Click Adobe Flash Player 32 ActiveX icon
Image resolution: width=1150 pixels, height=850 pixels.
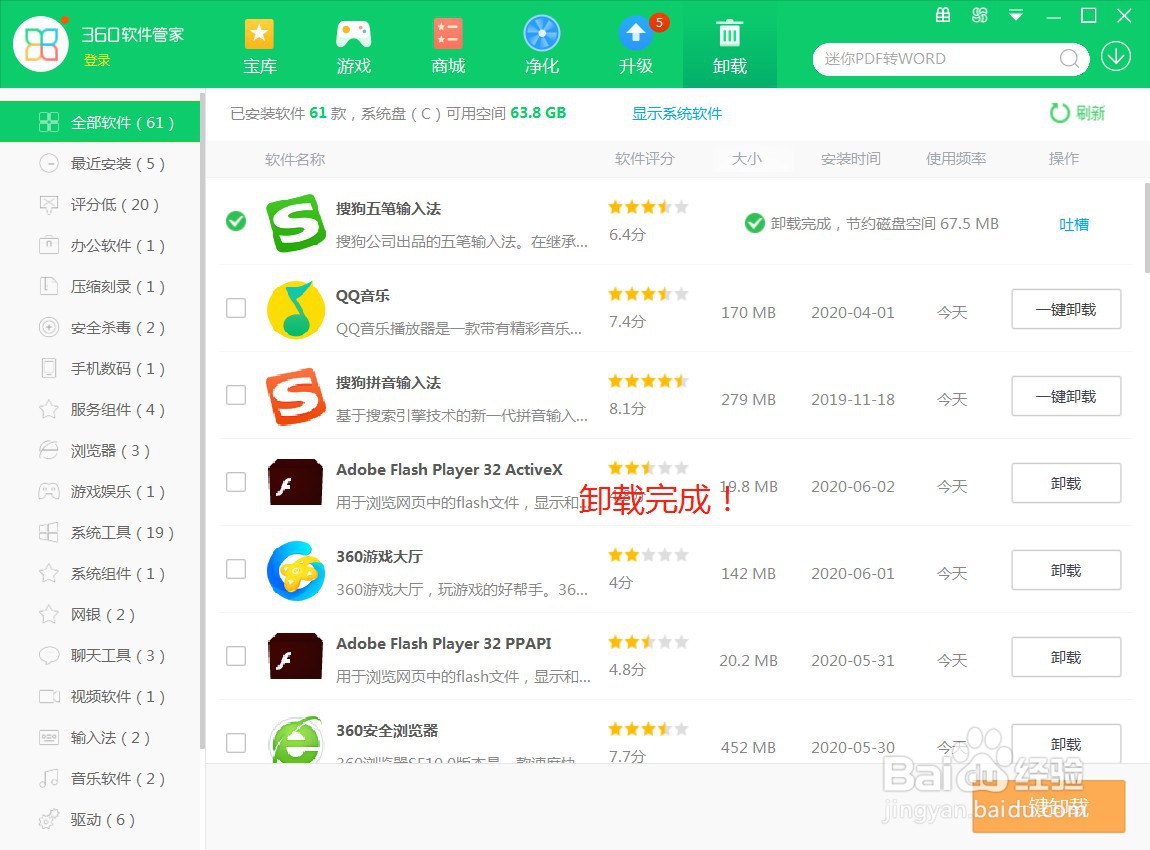(296, 483)
